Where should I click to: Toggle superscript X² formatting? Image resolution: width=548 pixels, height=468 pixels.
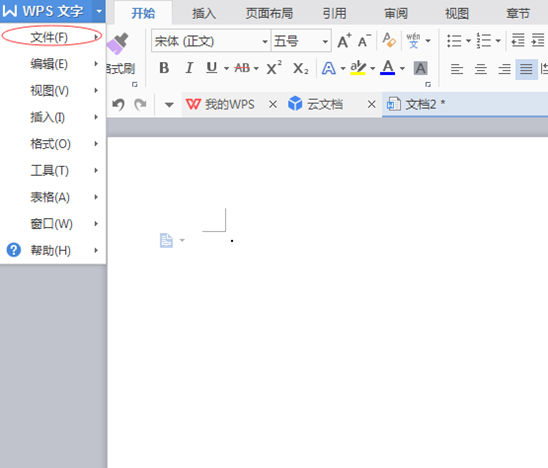point(274,68)
